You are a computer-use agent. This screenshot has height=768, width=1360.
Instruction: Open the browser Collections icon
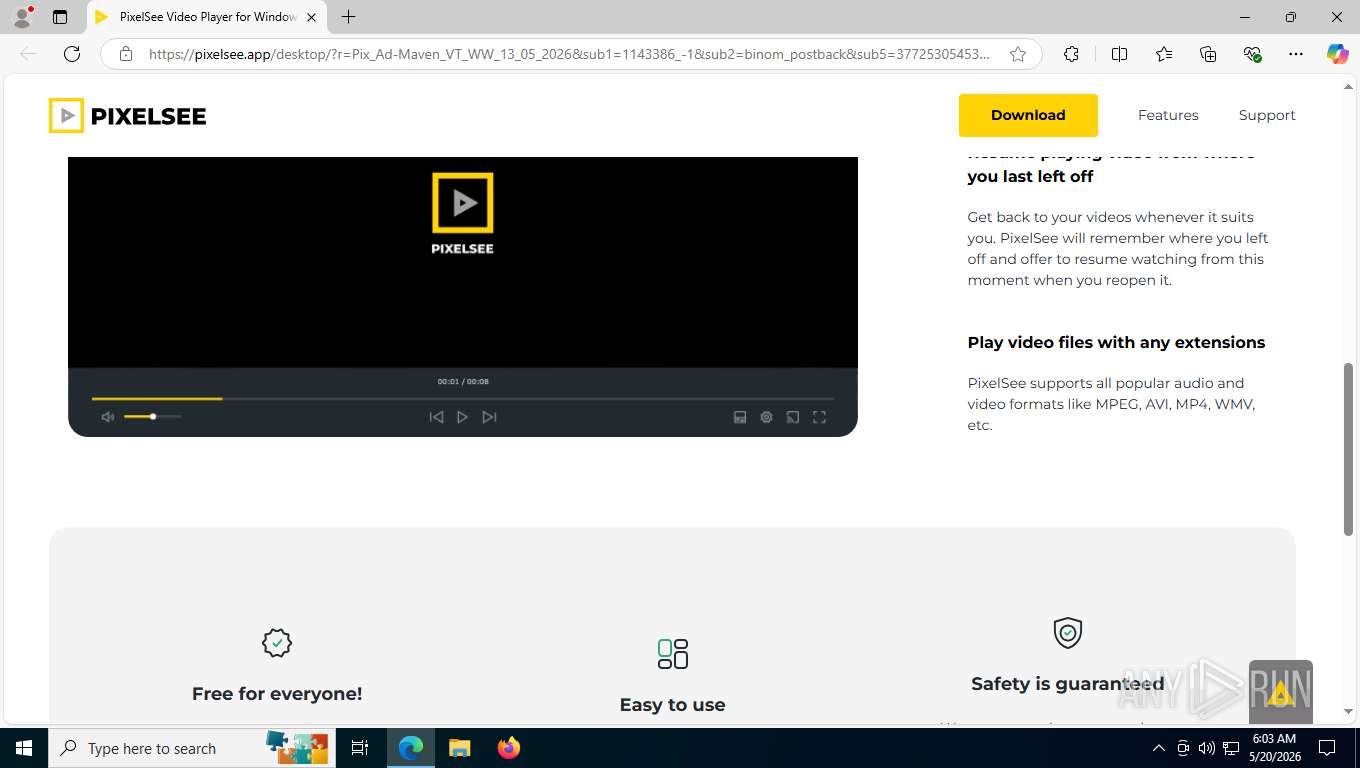(1208, 54)
